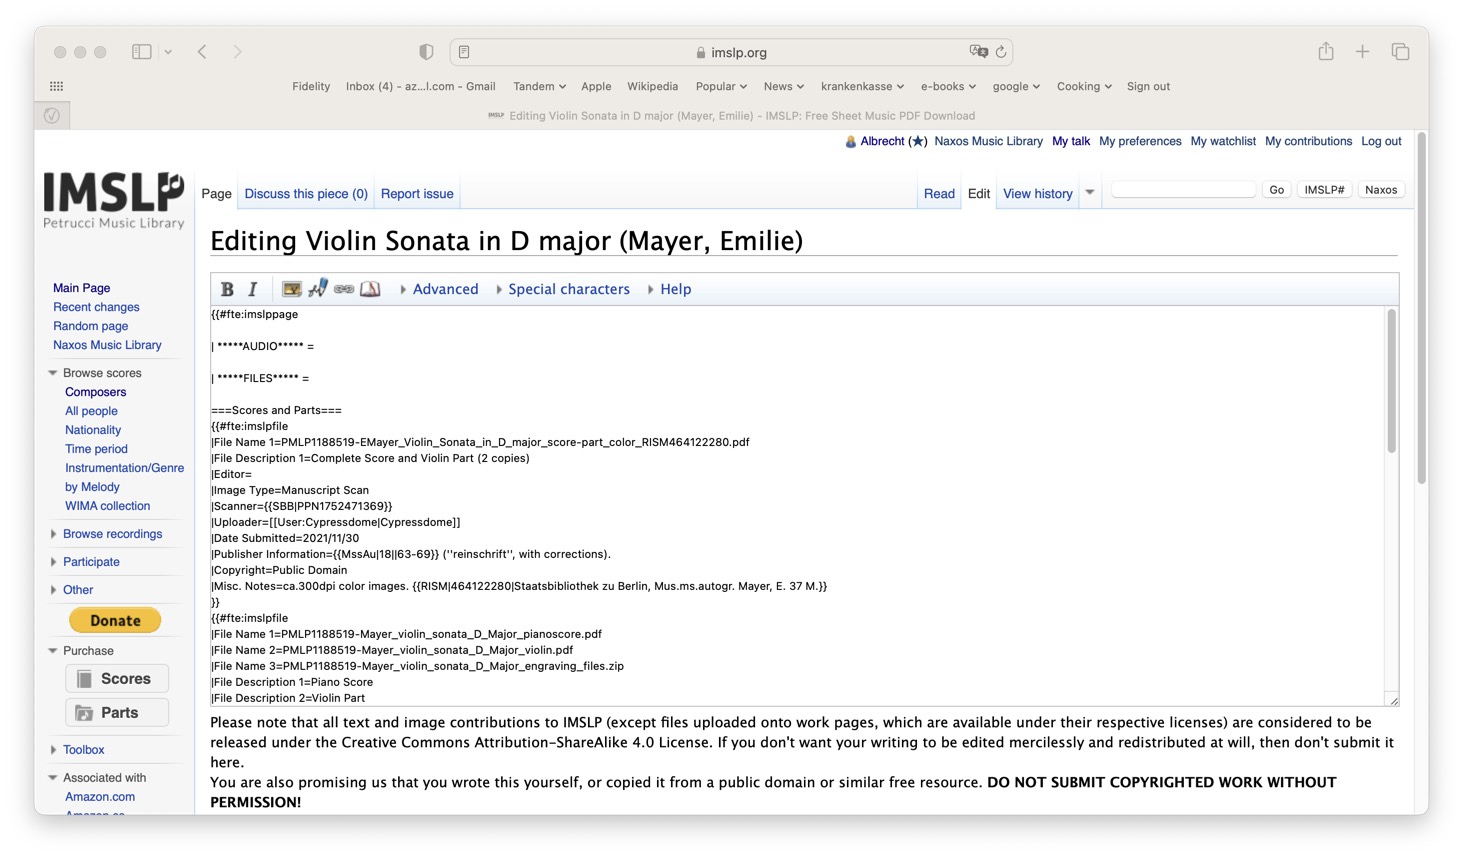
Task: Click the Log out link
Action: 1381,141
